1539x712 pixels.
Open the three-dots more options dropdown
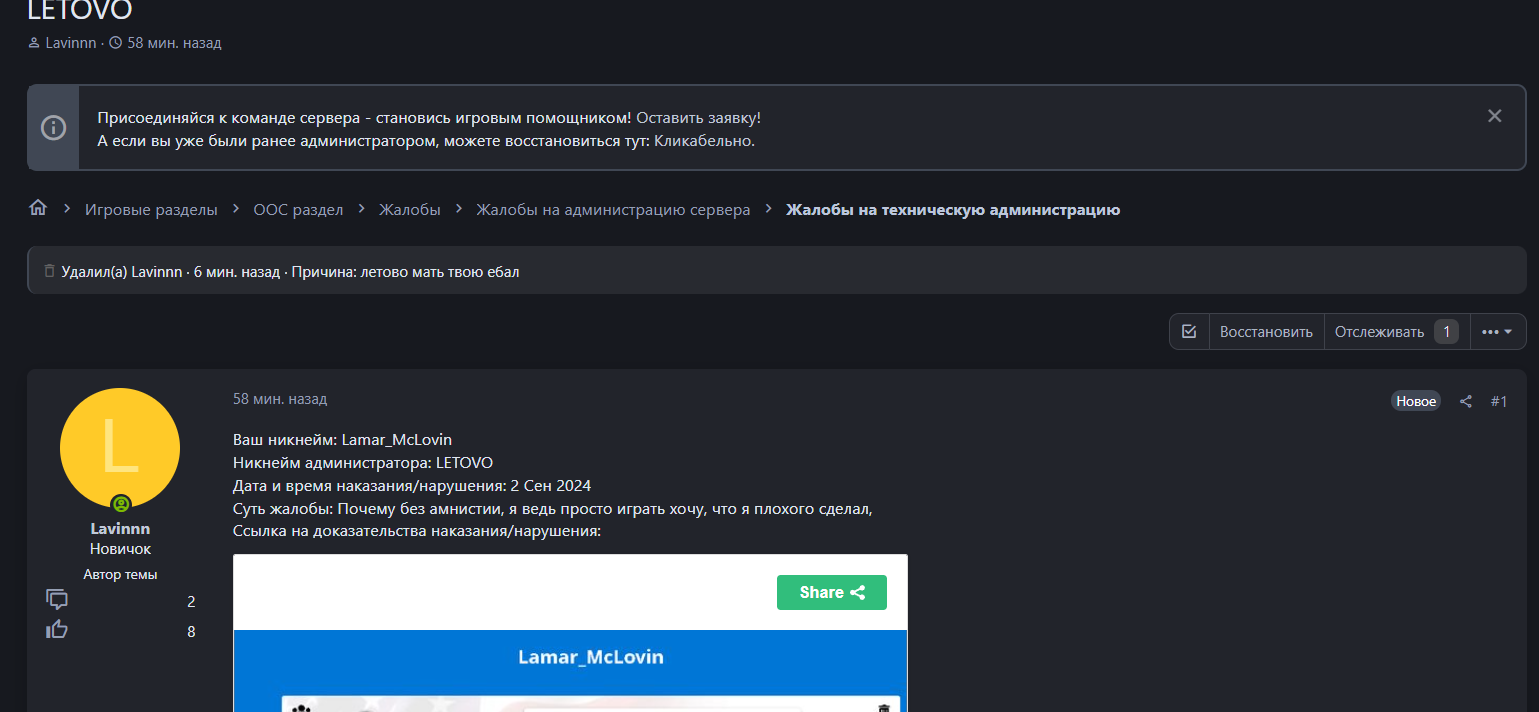[1497, 332]
